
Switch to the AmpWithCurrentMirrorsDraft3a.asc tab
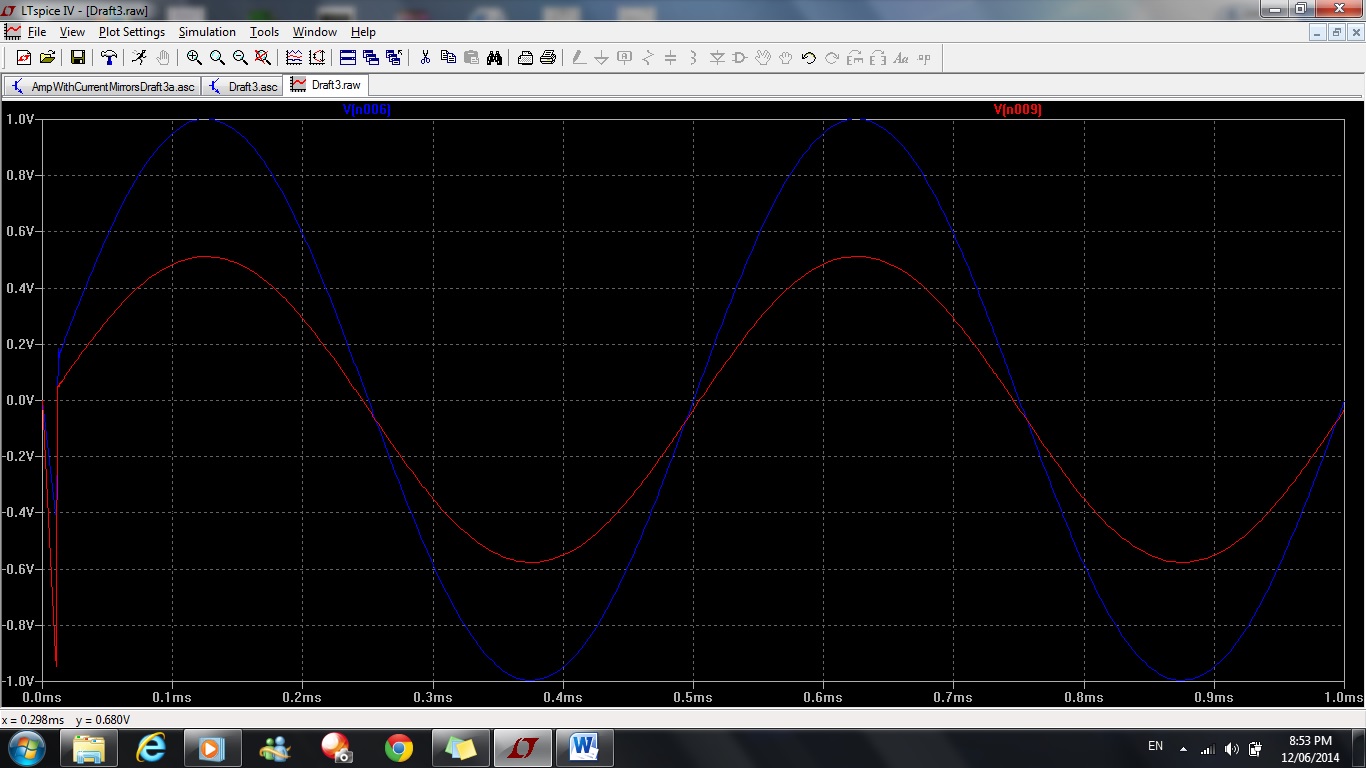point(103,86)
